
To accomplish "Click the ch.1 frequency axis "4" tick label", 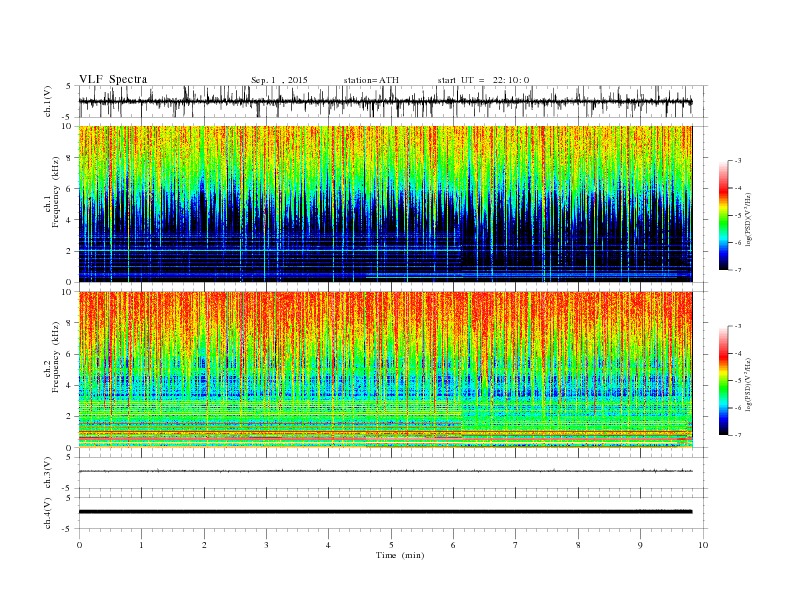I will [x=69, y=220].
